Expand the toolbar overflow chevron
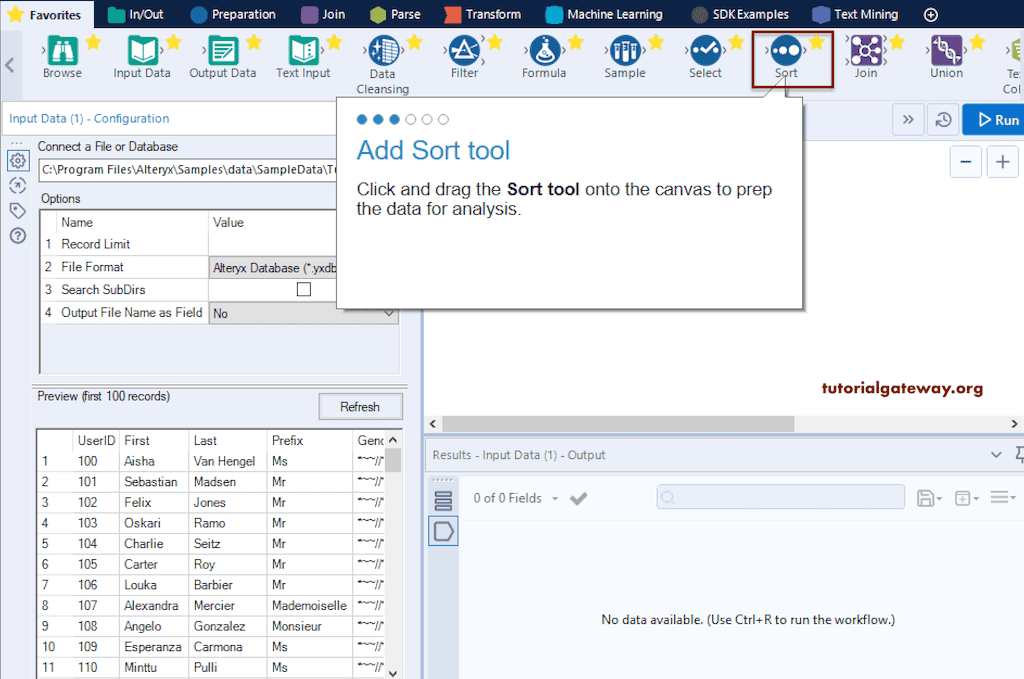1024x679 pixels. tap(908, 119)
